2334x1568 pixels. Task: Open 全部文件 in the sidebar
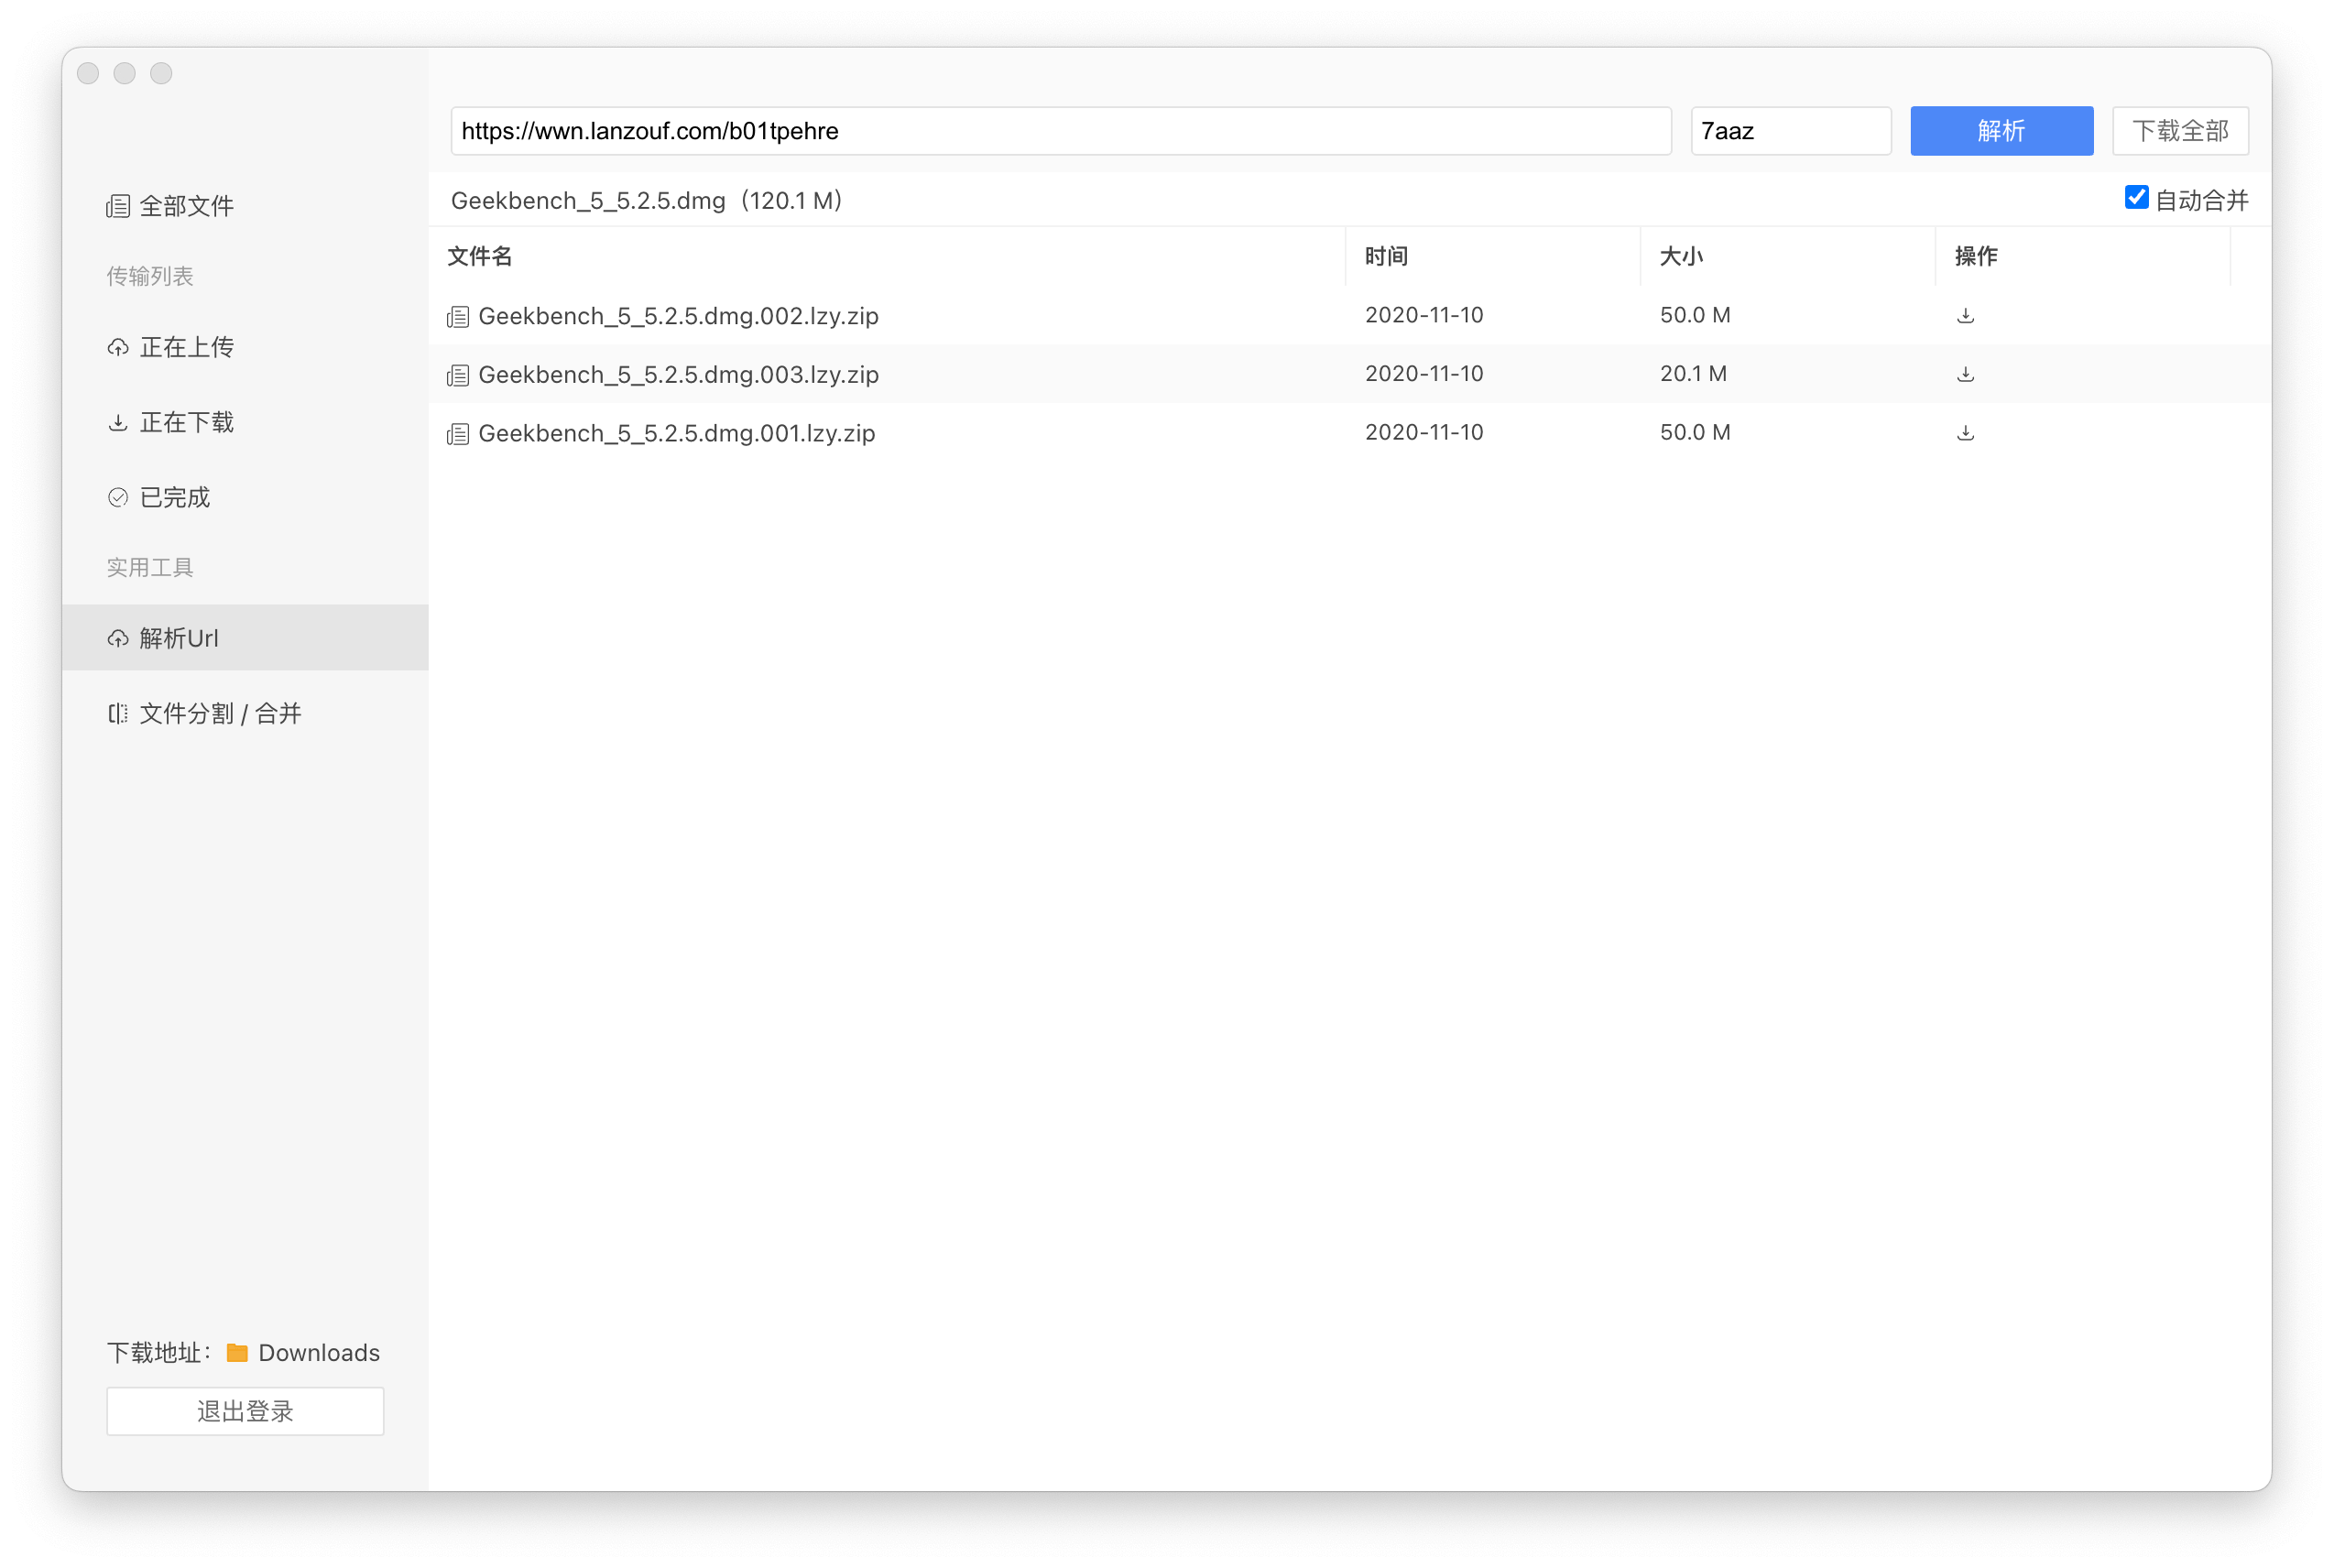point(186,206)
